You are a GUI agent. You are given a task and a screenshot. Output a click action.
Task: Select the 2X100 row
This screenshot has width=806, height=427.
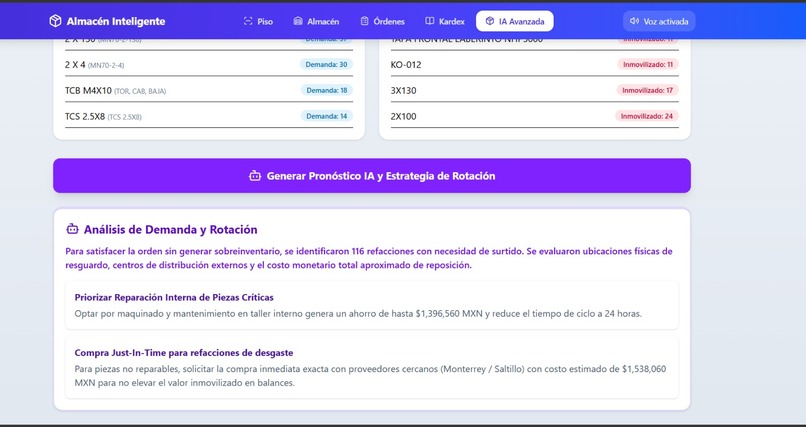[535, 116]
